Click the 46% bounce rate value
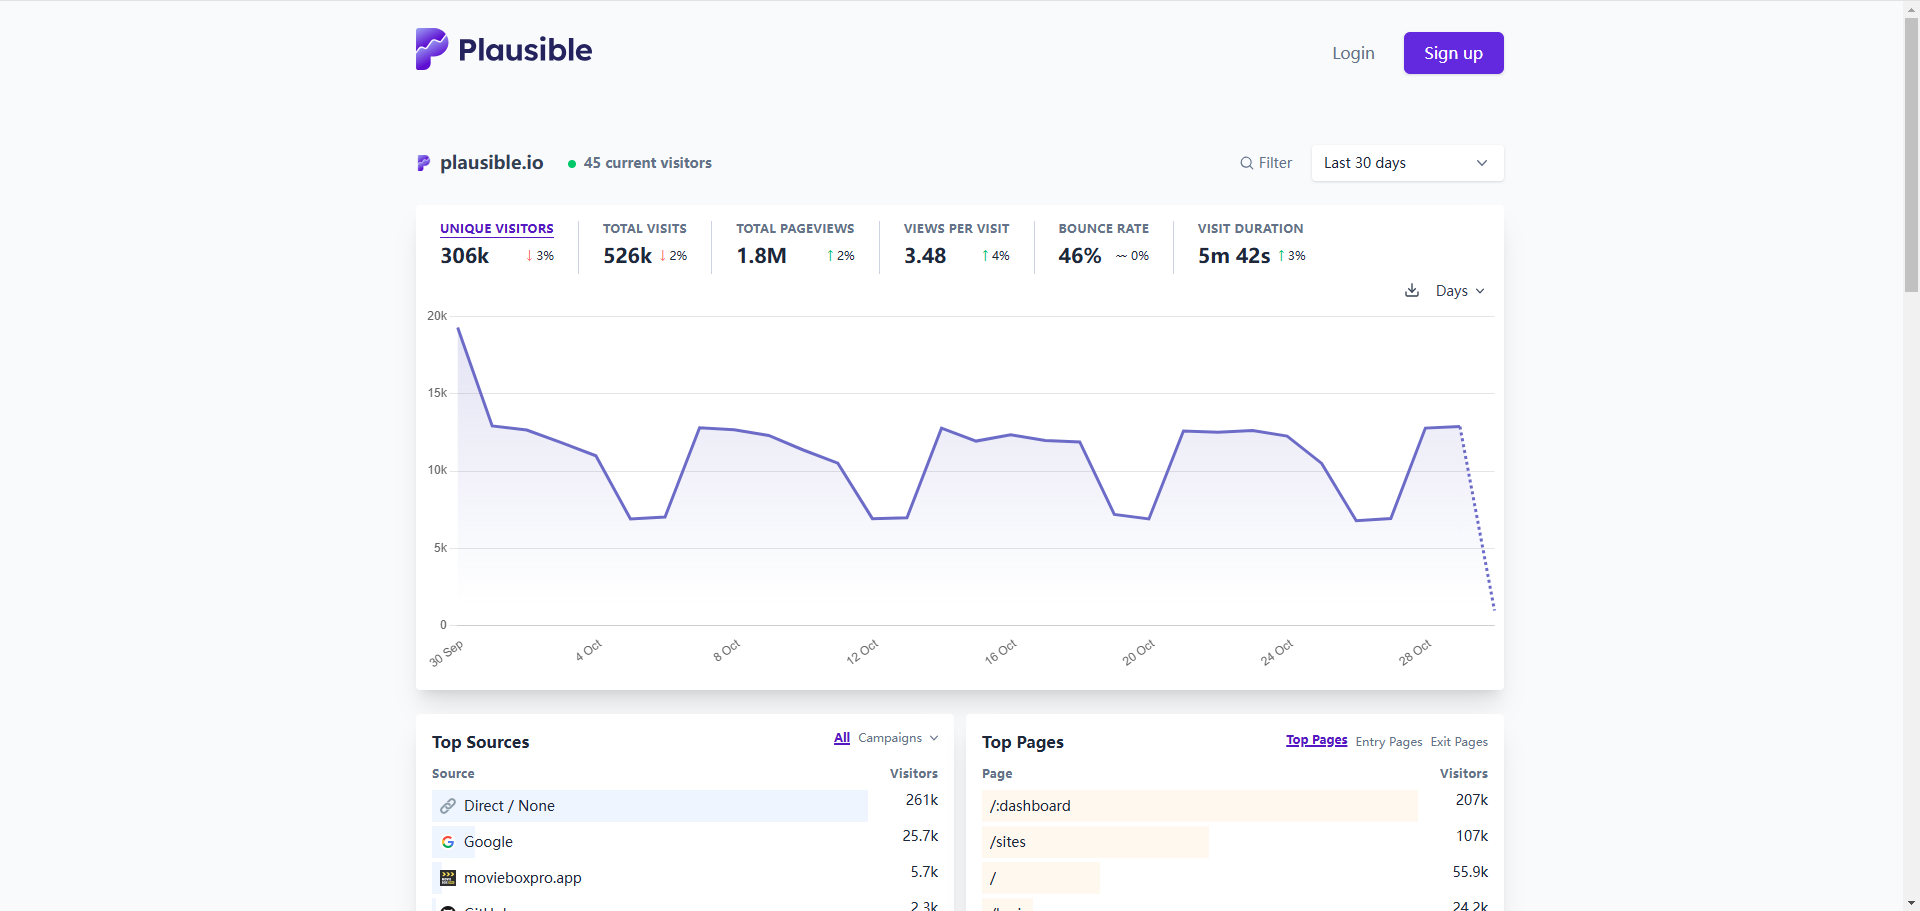This screenshot has height=911, width=1920. tap(1080, 256)
